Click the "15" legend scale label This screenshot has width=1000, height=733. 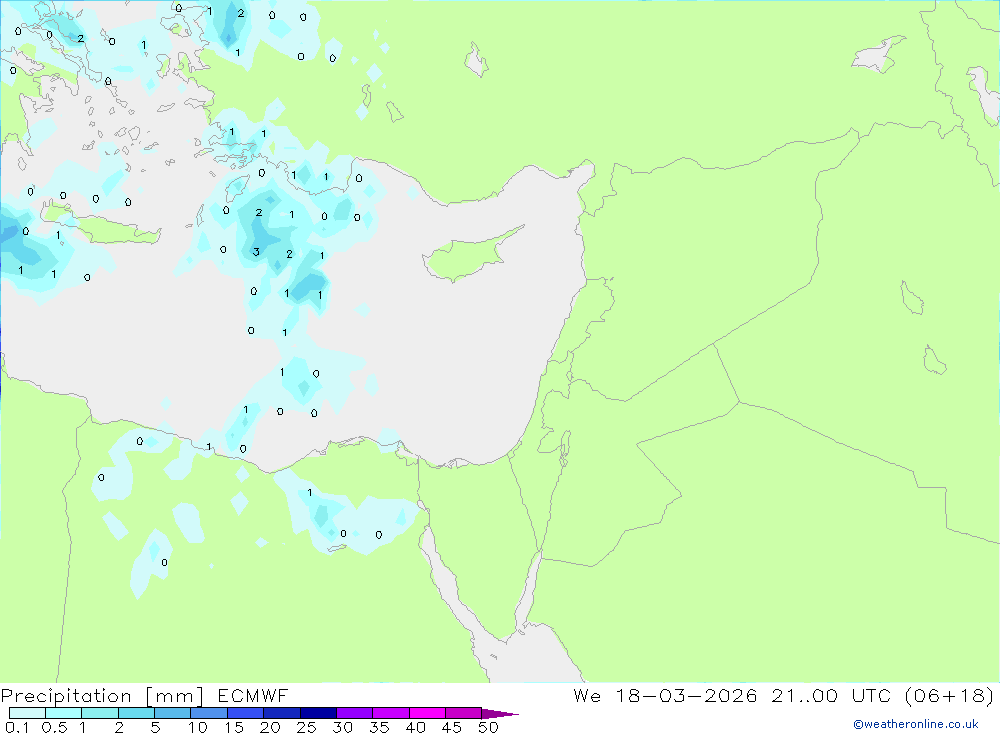click(x=234, y=727)
